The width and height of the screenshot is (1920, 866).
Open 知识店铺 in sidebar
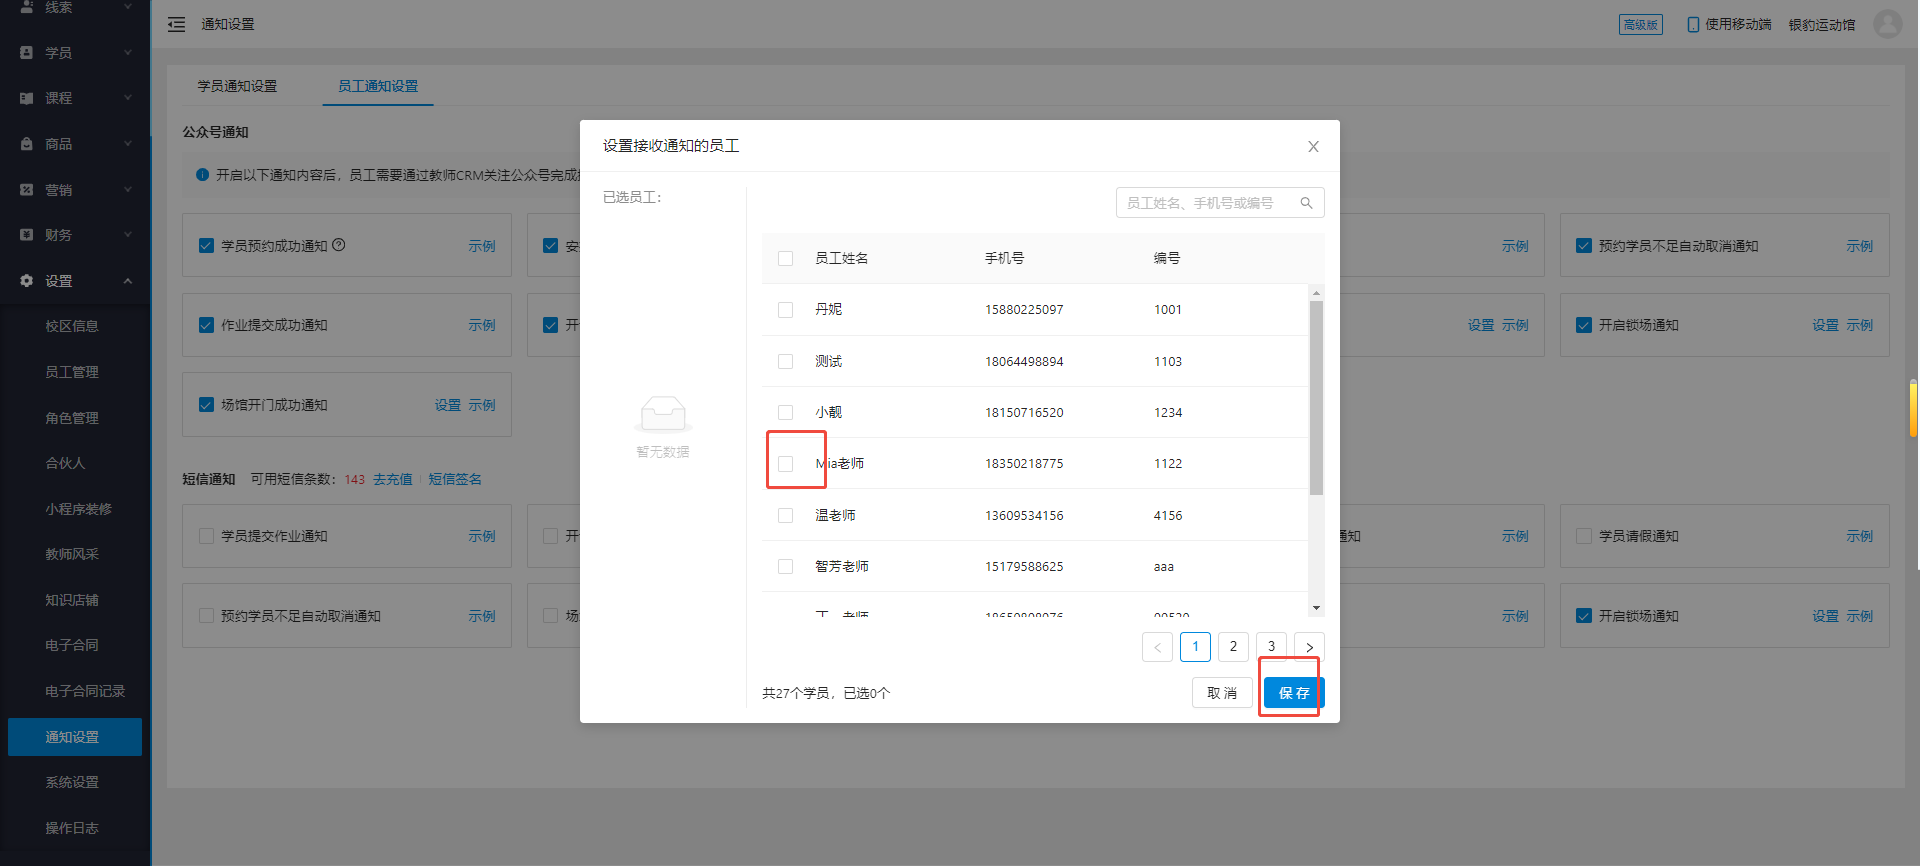(x=72, y=600)
